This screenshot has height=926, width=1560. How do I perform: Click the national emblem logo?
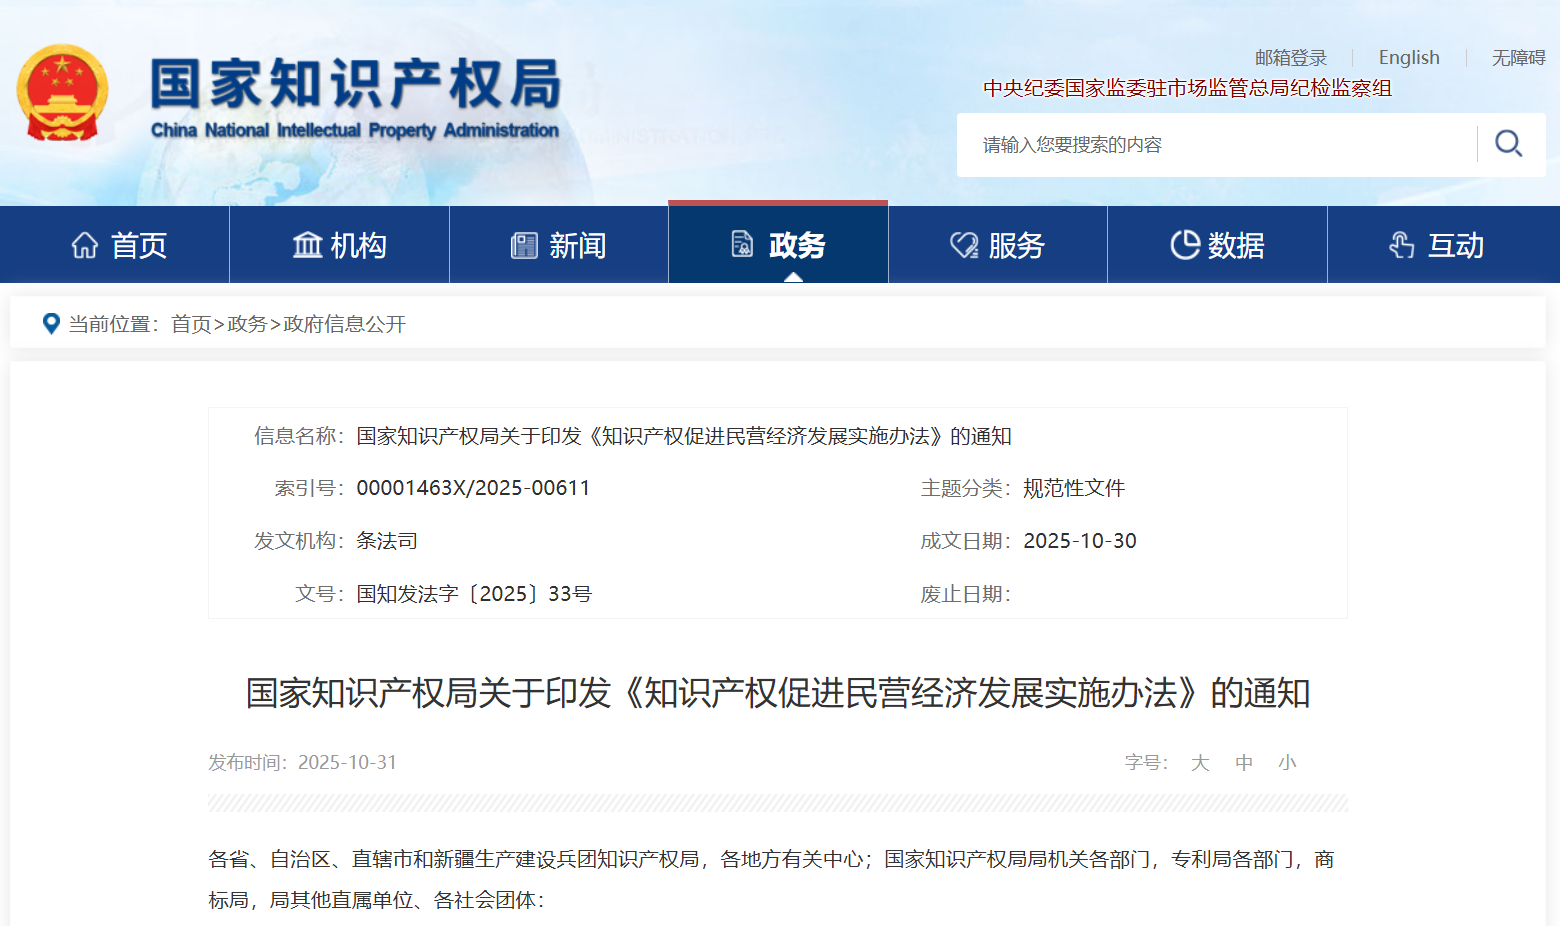(x=62, y=92)
